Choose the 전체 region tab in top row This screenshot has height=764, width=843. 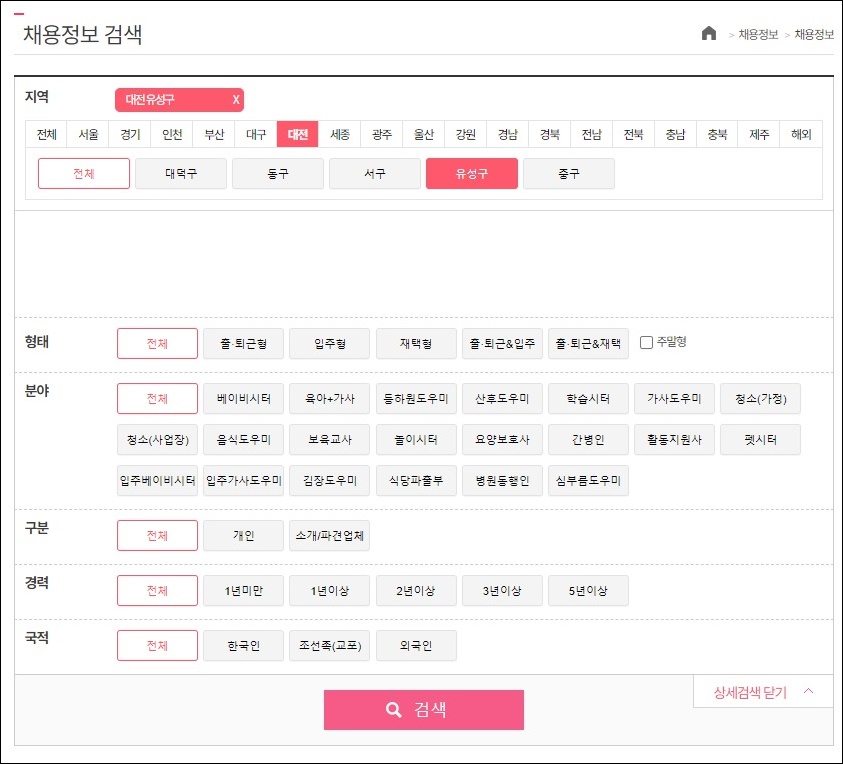coord(46,134)
